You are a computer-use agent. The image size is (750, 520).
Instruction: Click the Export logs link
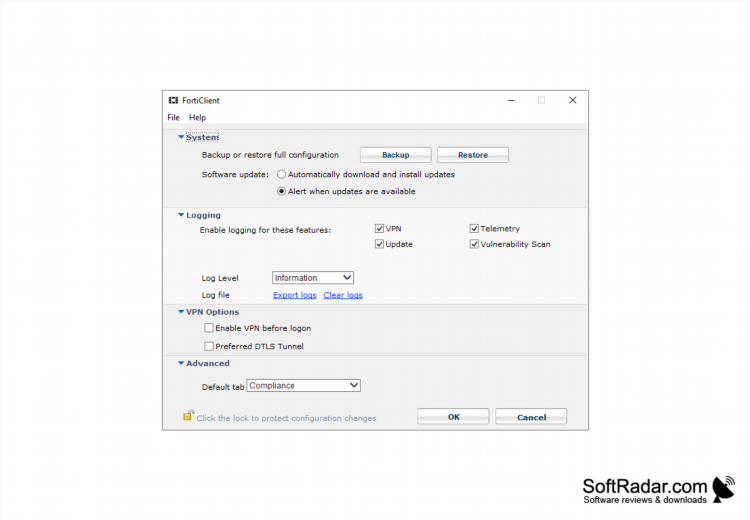(x=295, y=295)
